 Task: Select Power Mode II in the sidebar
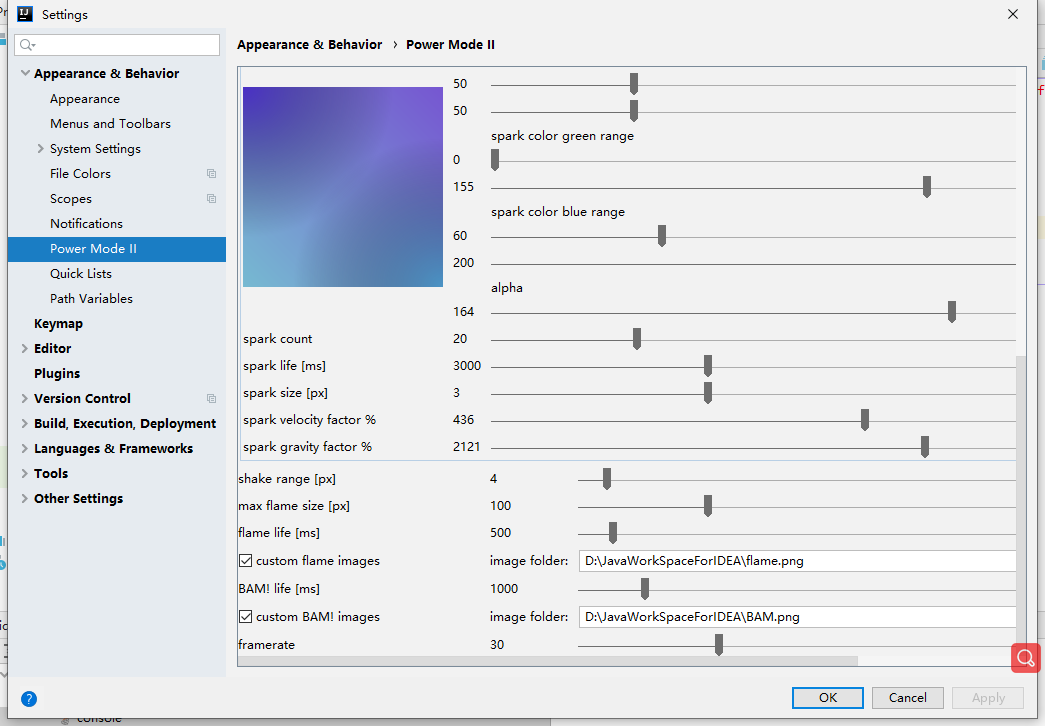(x=93, y=248)
